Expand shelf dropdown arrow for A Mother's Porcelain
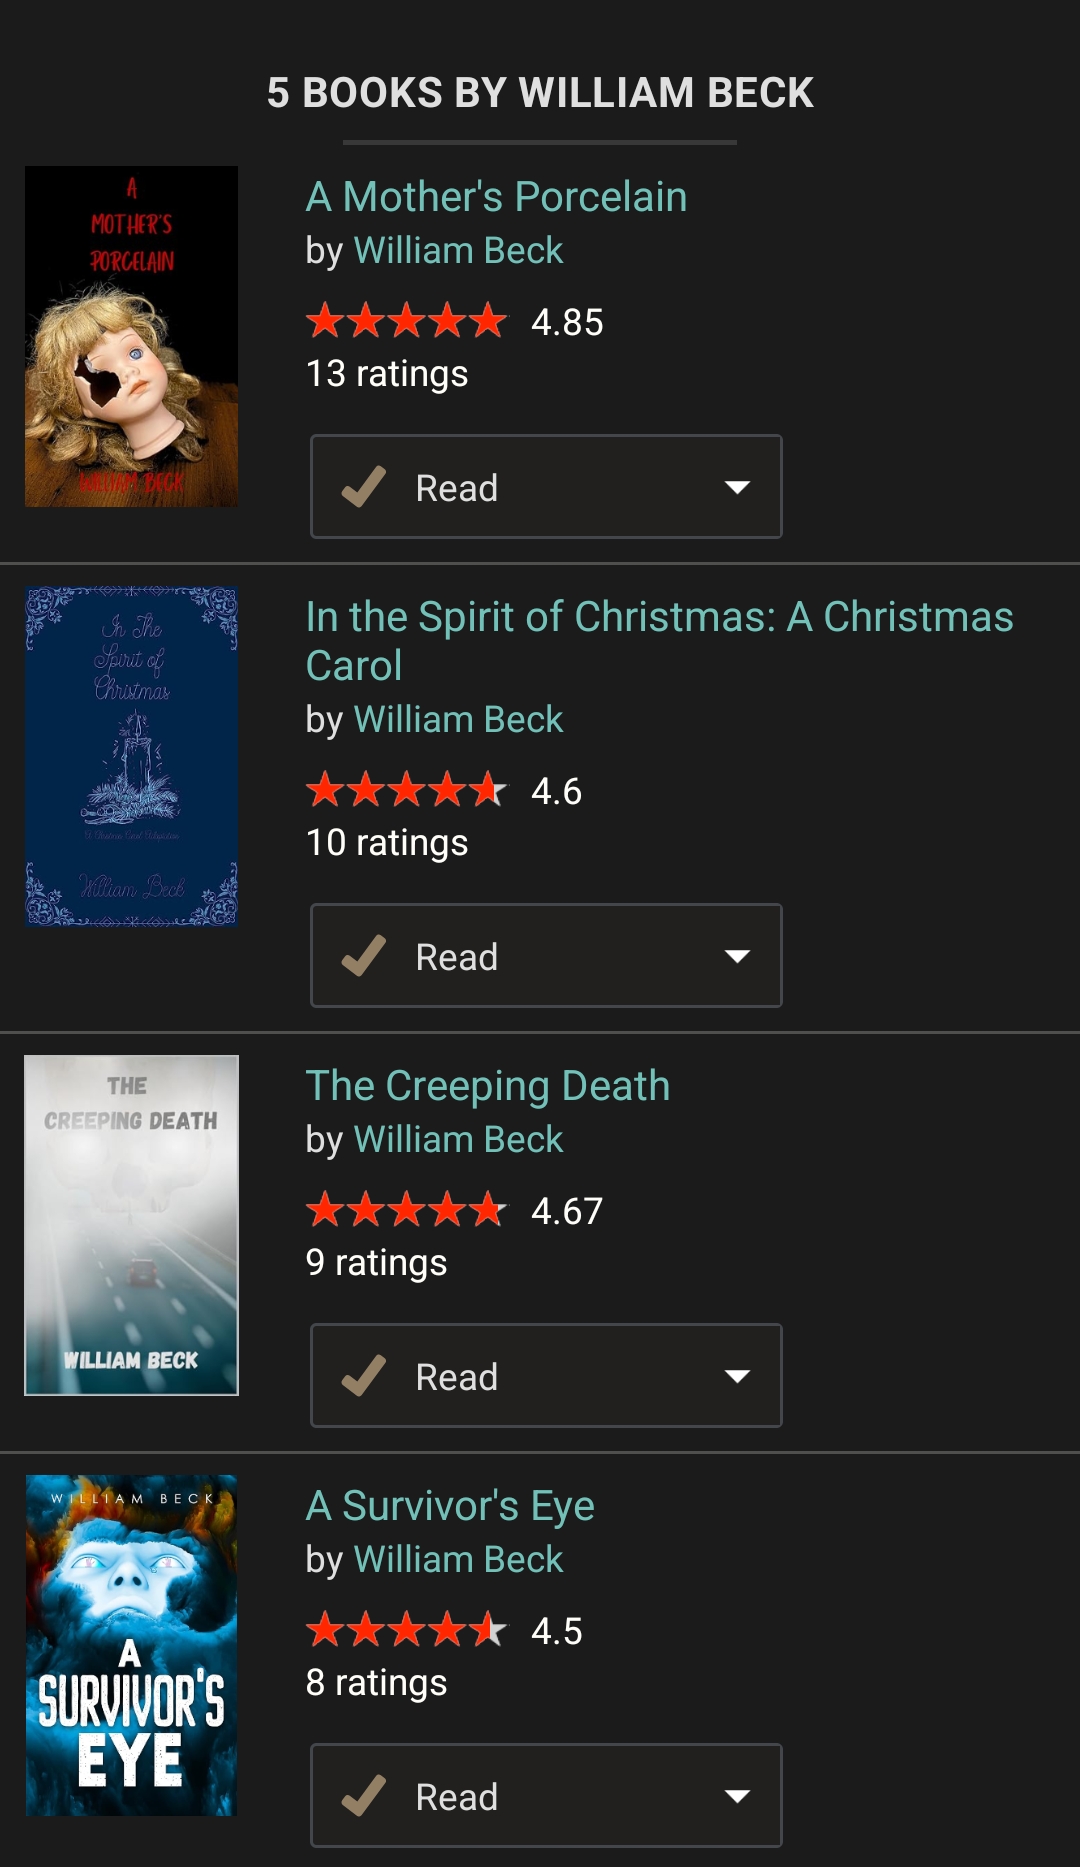Image resolution: width=1080 pixels, height=1867 pixels. [x=737, y=487]
